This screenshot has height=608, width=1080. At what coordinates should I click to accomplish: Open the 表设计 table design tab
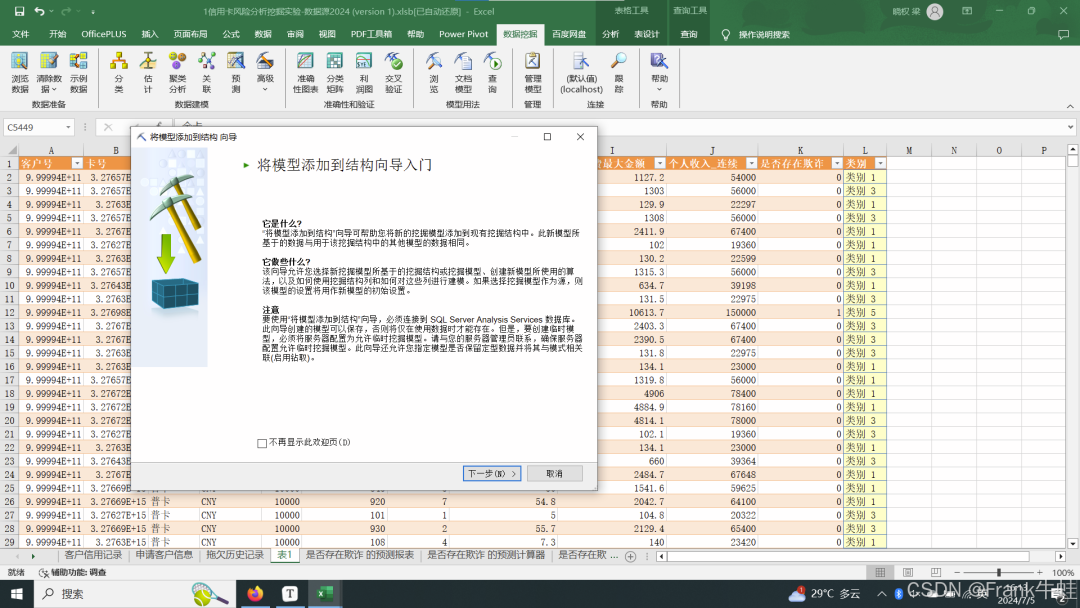point(647,34)
